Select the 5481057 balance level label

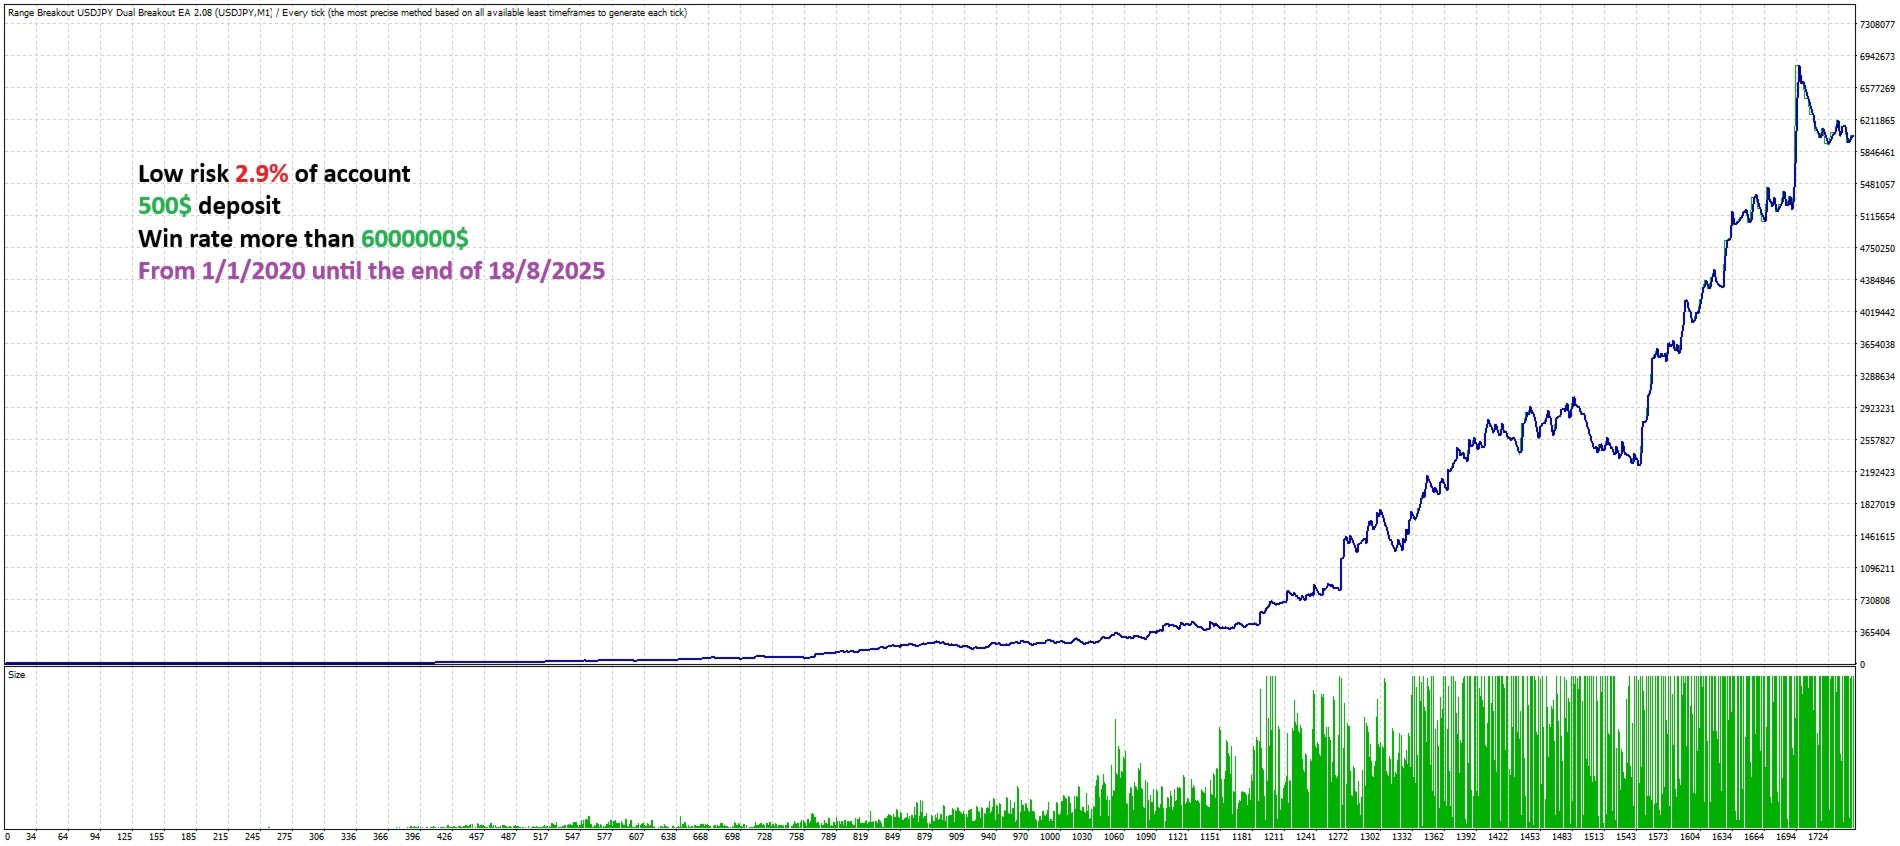coord(1877,185)
